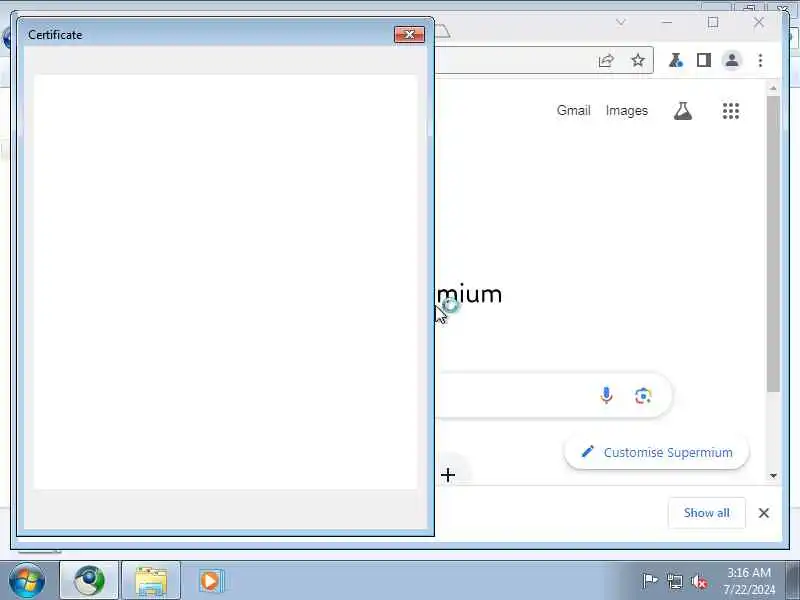This screenshot has height=600, width=800.
Task: Open Windows Media Player from the taskbar
Action: [211, 580]
